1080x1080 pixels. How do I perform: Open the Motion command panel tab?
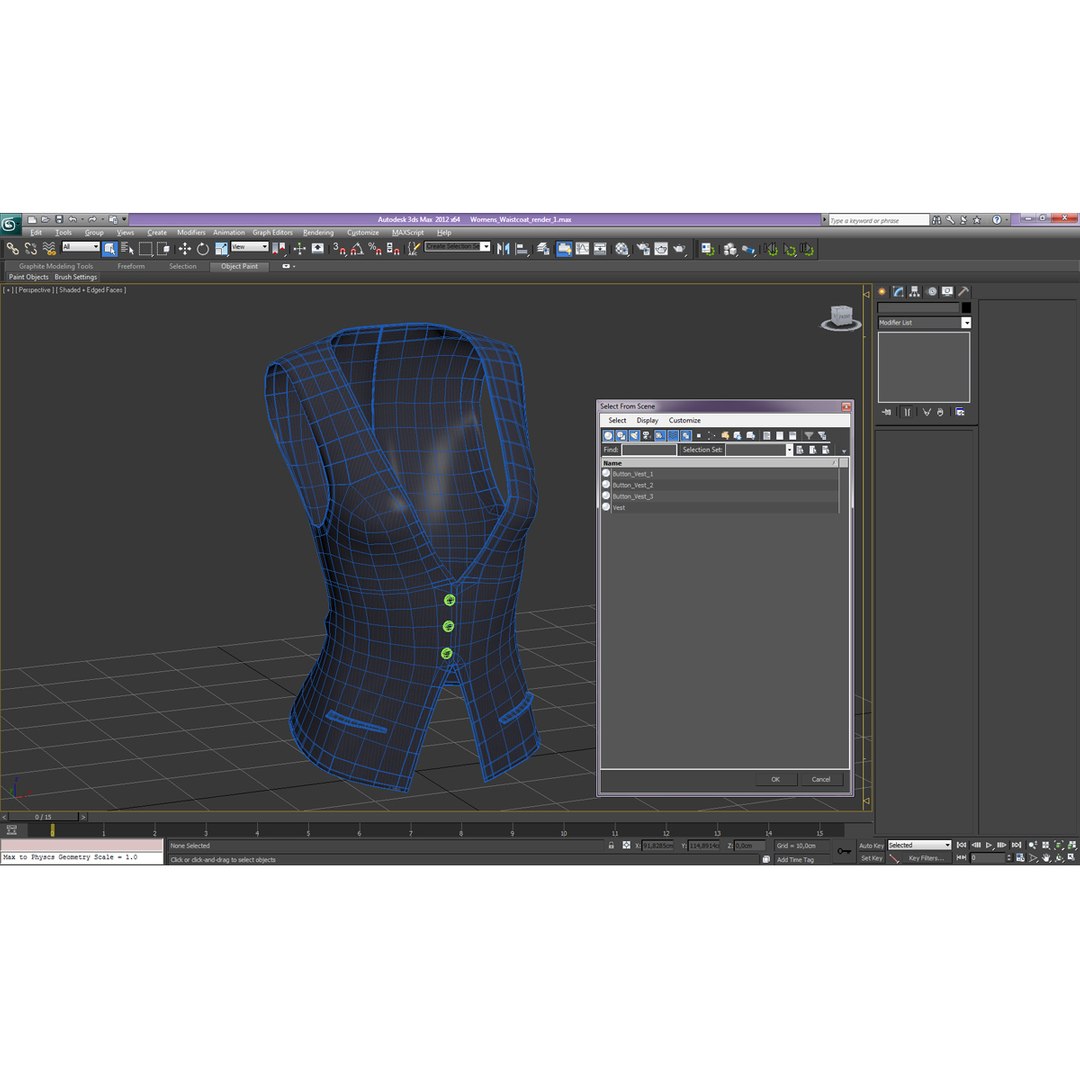(x=932, y=291)
